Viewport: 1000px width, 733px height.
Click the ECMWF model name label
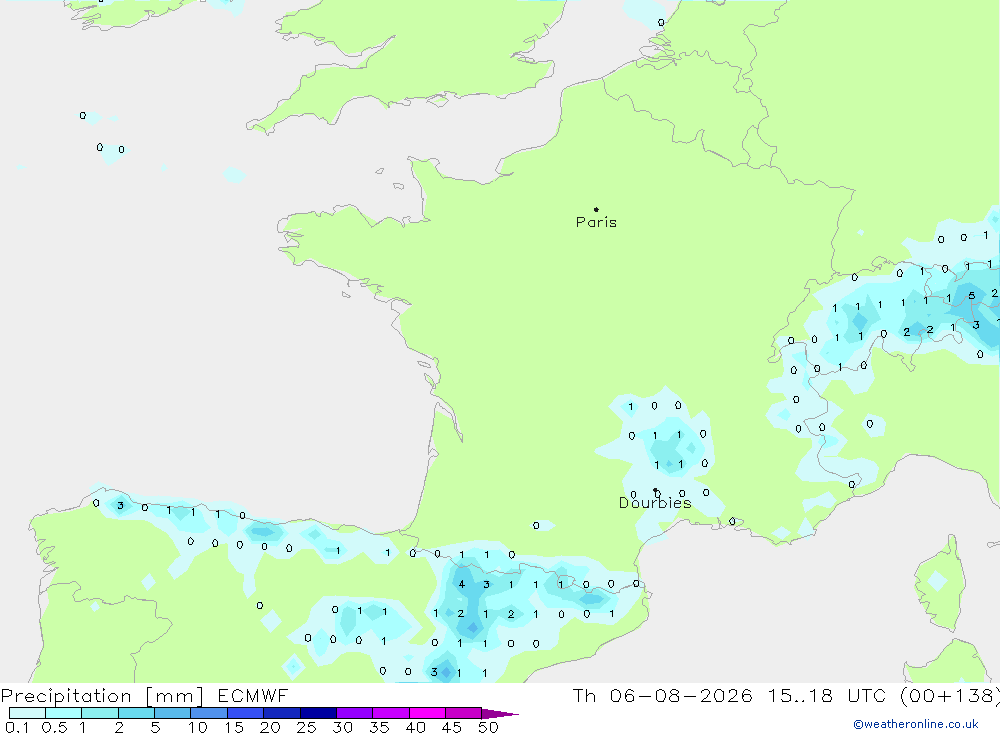253,695
